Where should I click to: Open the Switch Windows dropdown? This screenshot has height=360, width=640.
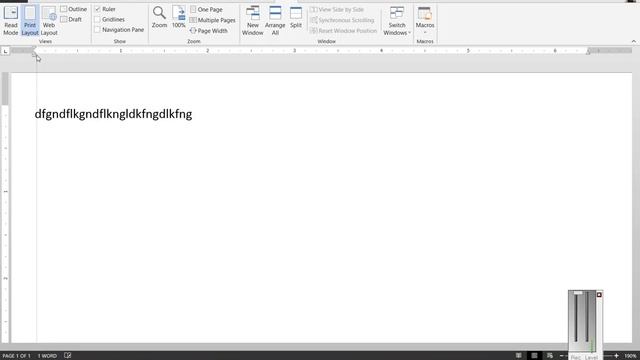click(397, 20)
